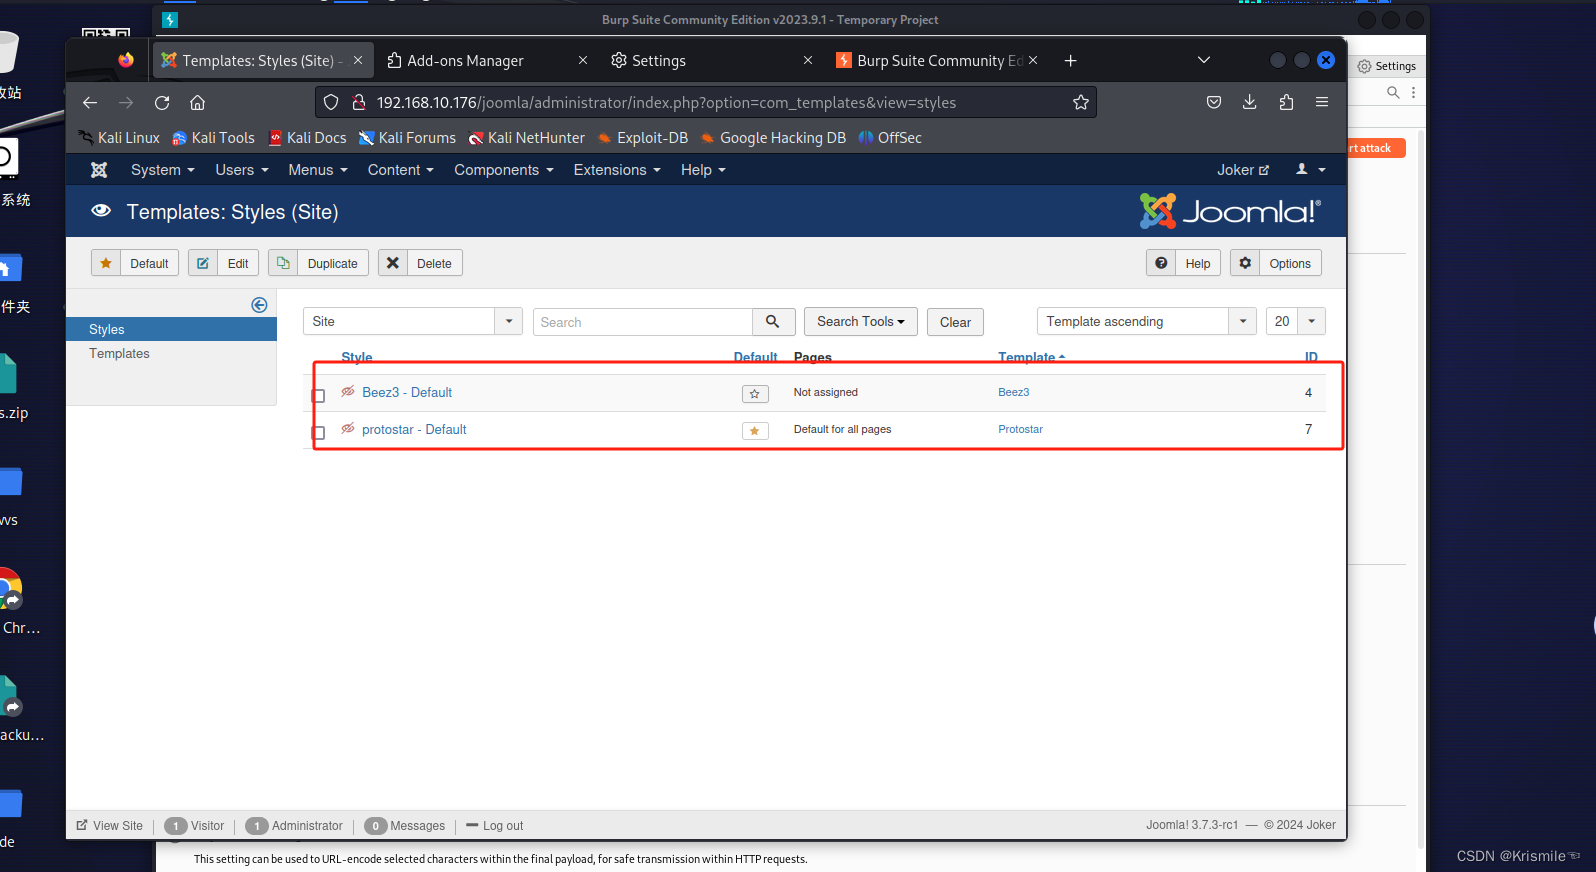Open Template ascending sort dropdown
Screen dimensions: 1596x872
(1147, 321)
